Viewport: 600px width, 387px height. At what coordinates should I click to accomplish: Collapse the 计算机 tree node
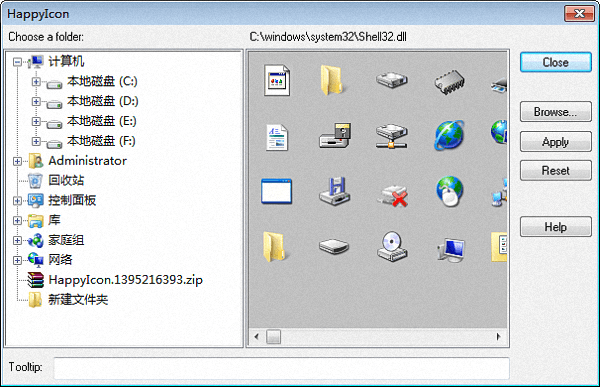(x=17, y=62)
